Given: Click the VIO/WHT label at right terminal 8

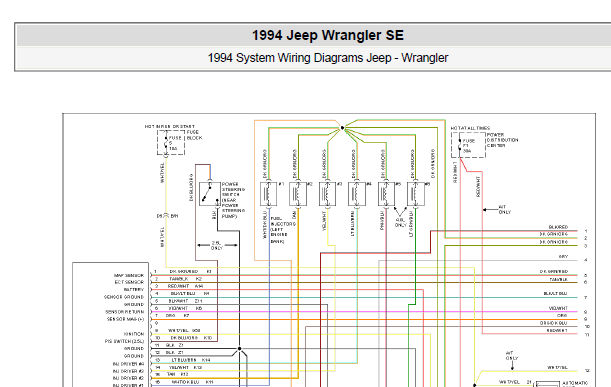Looking at the screenshot, I should pos(558,308).
